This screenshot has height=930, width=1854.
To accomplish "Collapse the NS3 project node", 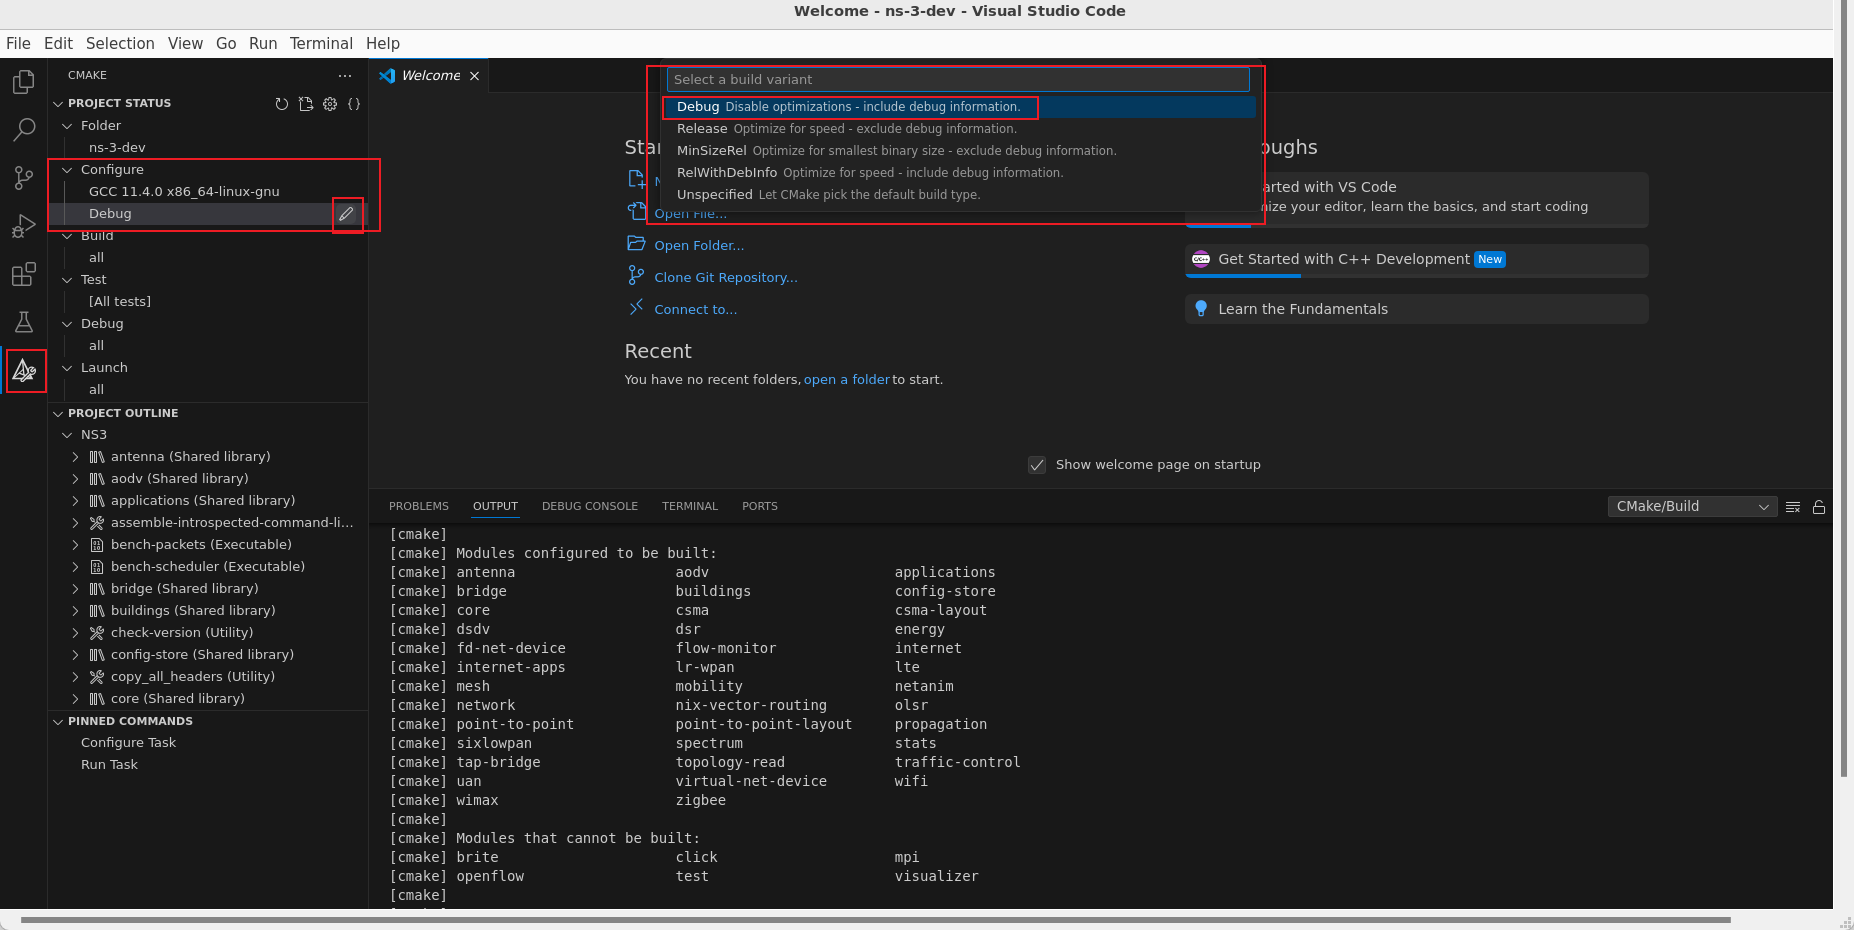I will [x=68, y=435].
